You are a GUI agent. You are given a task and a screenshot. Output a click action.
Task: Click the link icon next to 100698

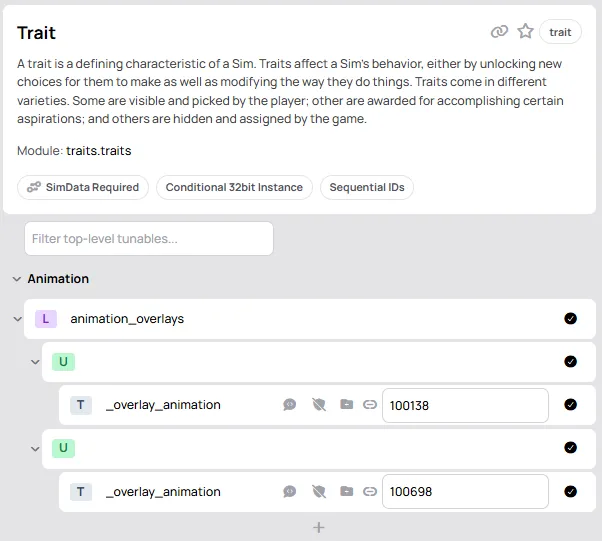[370, 491]
